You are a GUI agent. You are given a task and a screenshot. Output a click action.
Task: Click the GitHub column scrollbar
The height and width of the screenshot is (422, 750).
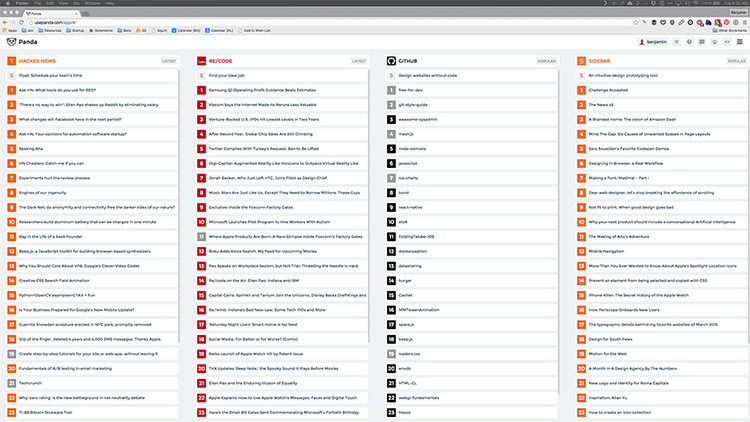click(559, 232)
